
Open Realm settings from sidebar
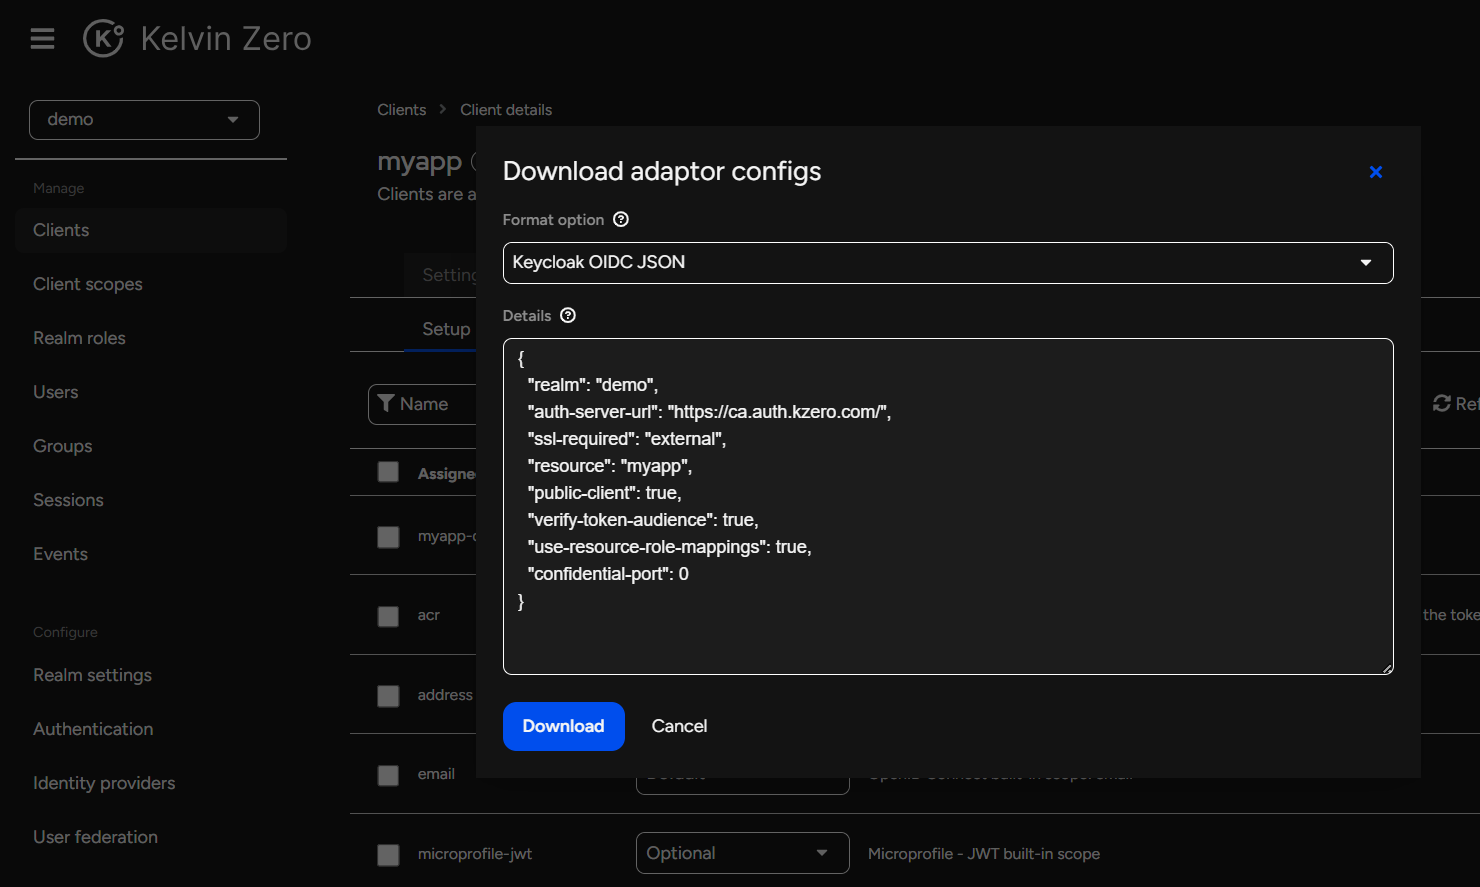(x=92, y=675)
